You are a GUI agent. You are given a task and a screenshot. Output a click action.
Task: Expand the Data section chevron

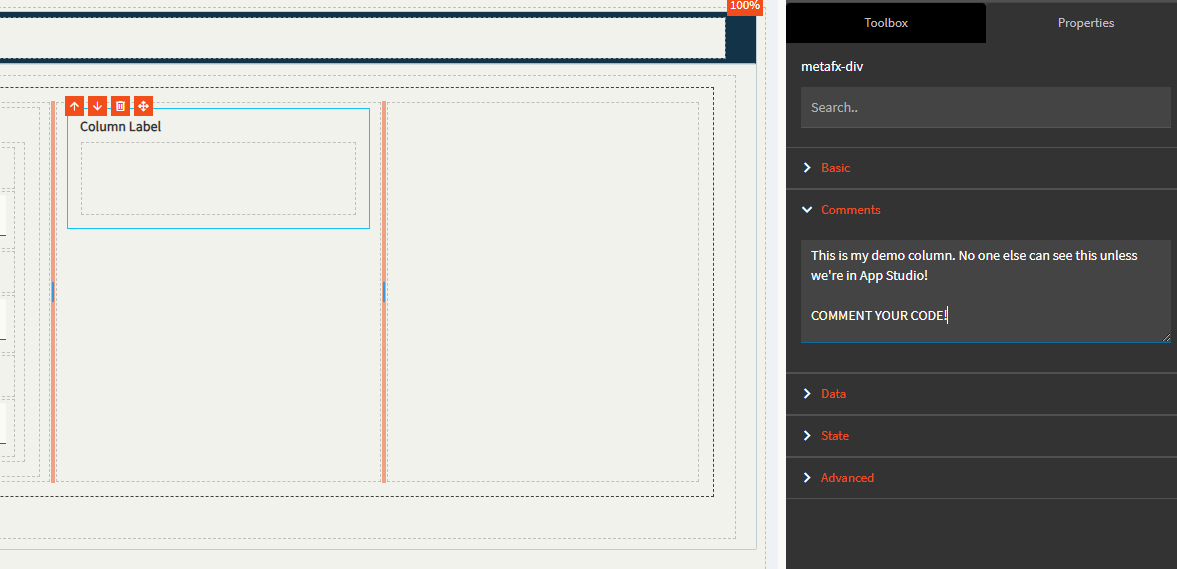pyautogui.click(x=807, y=393)
